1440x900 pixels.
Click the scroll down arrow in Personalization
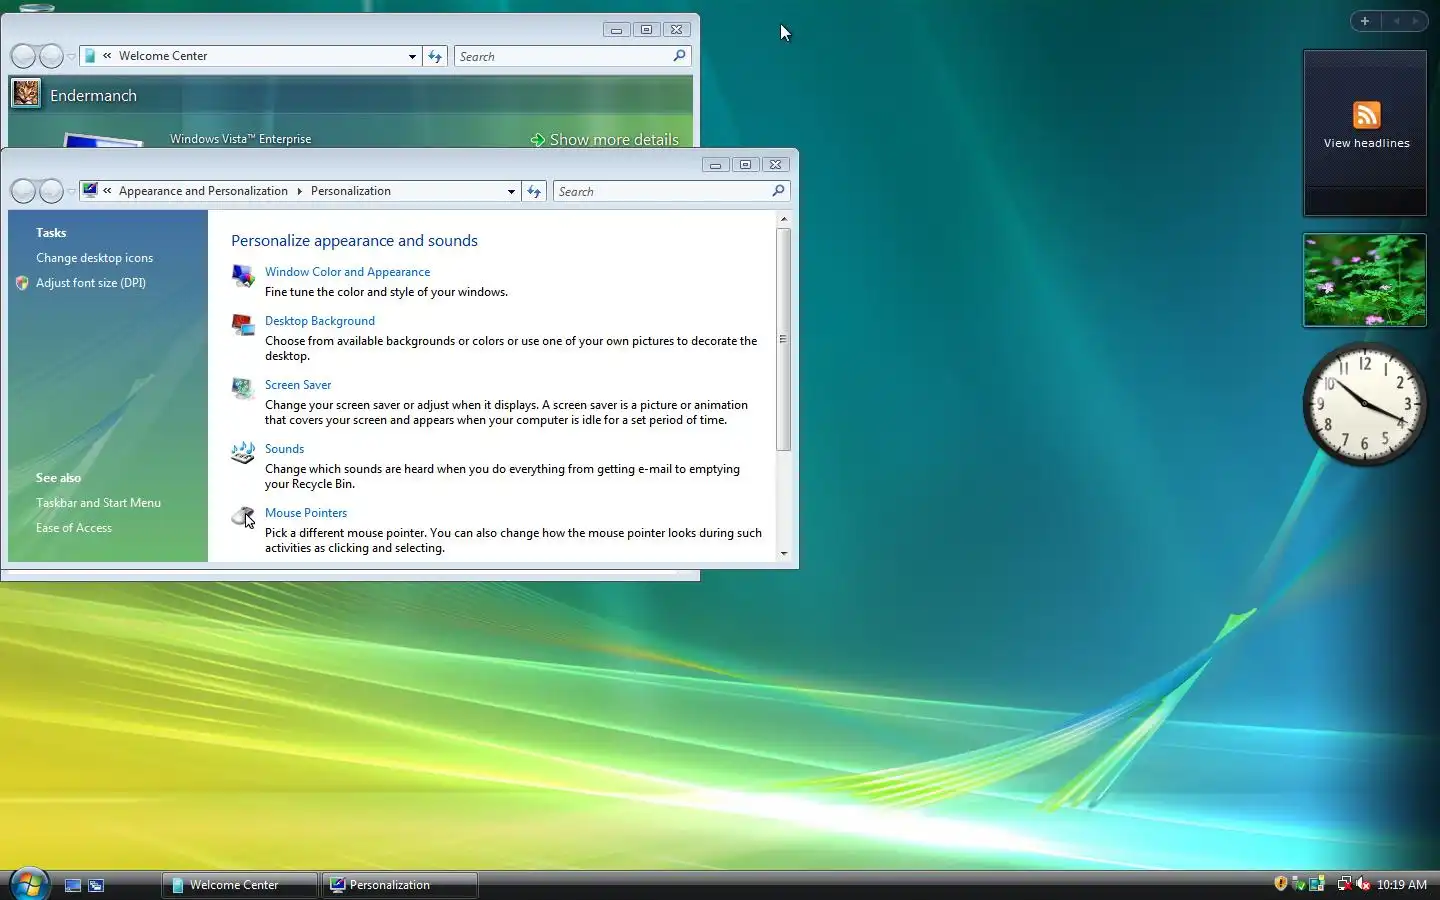[x=783, y=553]
